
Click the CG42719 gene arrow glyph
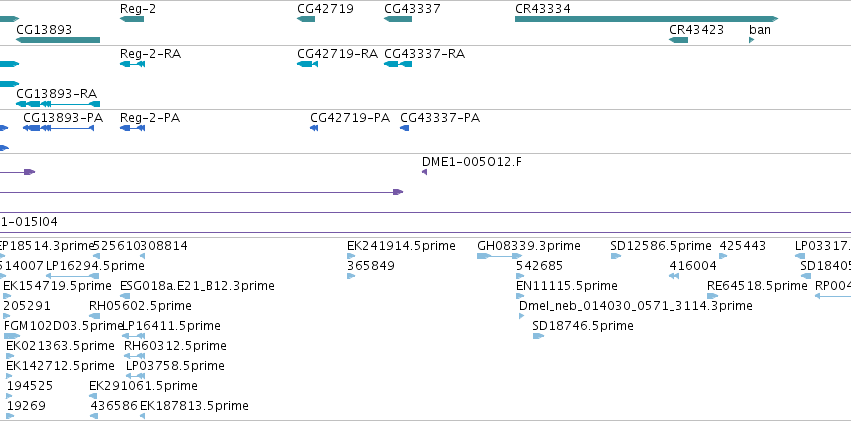(306, 19)
